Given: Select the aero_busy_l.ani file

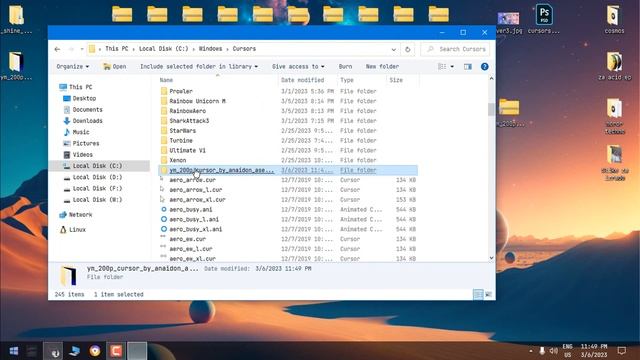Looking at the screenshot, I should click(x=194, y=219).
